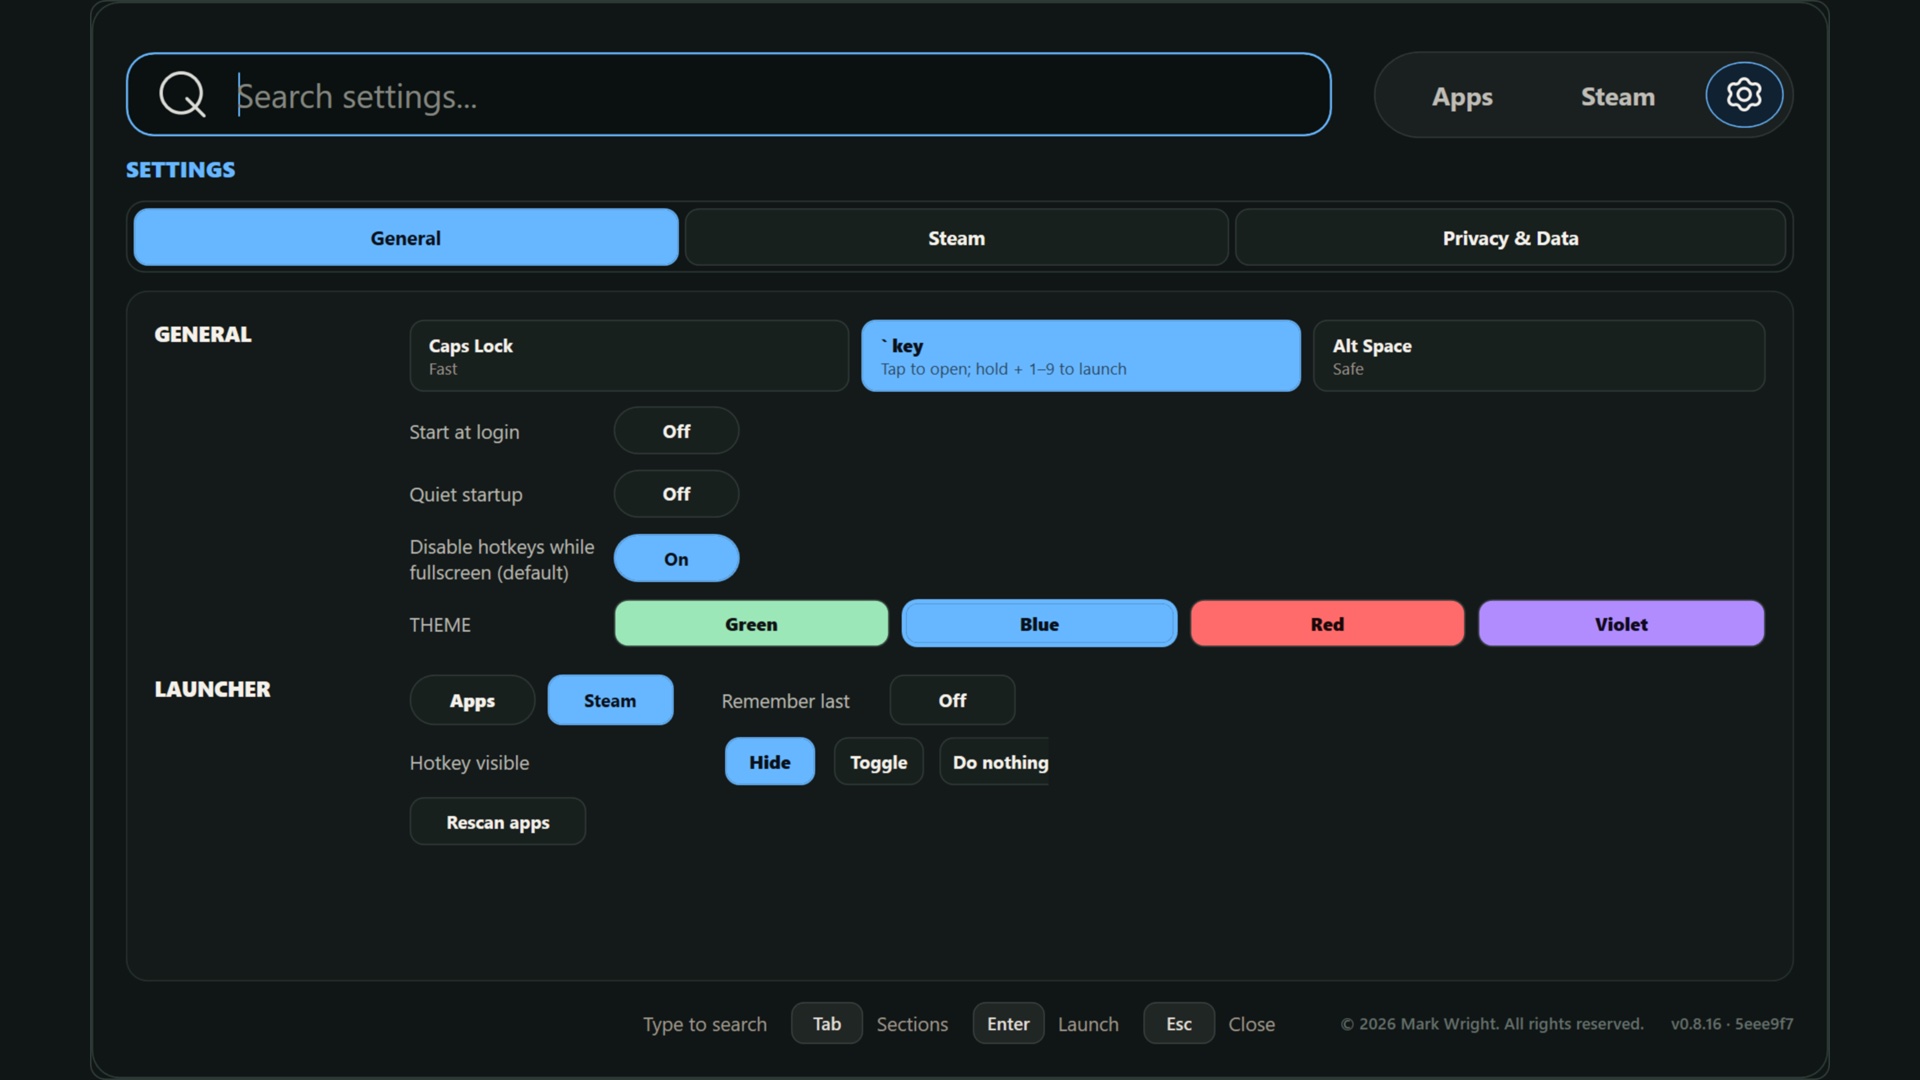The width and height of the screenshot is (1920, 1080).
Task: Switch to Apps in the top switcher
Action: tap(1462, 97)
